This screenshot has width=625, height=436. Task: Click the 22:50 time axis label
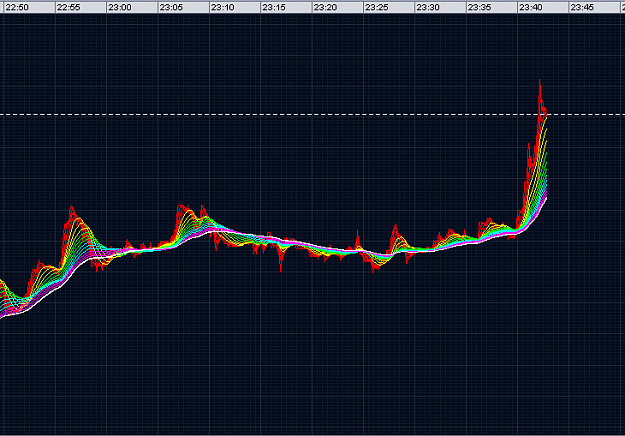coord(17,8)
